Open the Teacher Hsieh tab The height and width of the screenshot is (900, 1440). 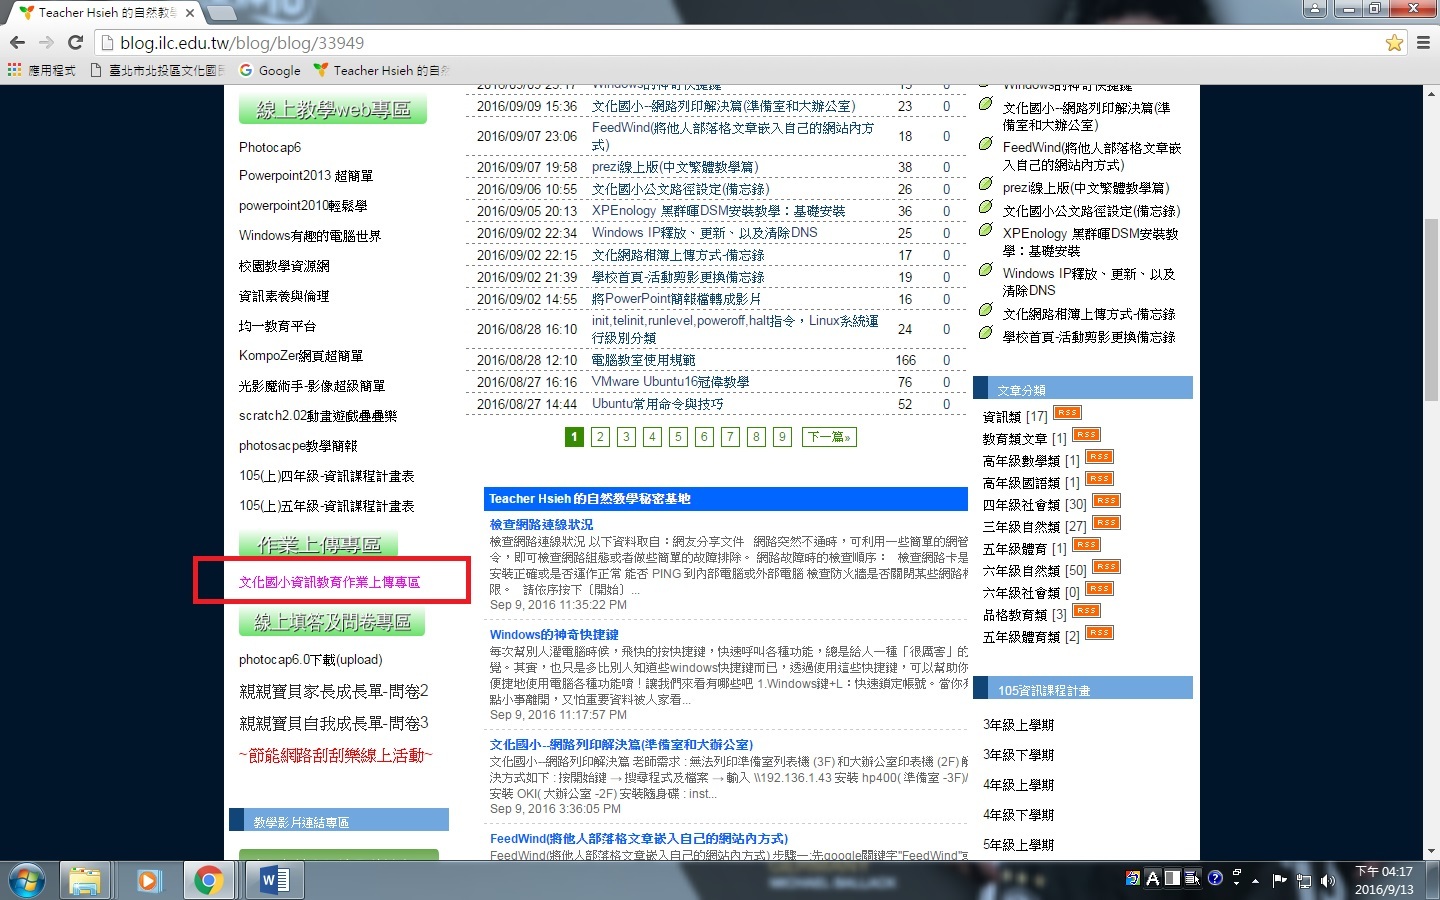tap(104, 13)
